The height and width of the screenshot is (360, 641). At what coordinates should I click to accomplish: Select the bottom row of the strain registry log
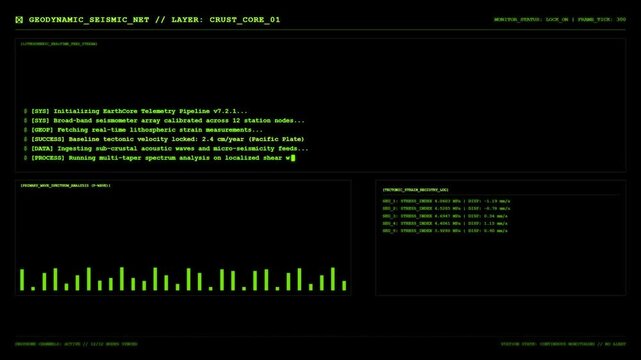445,231
